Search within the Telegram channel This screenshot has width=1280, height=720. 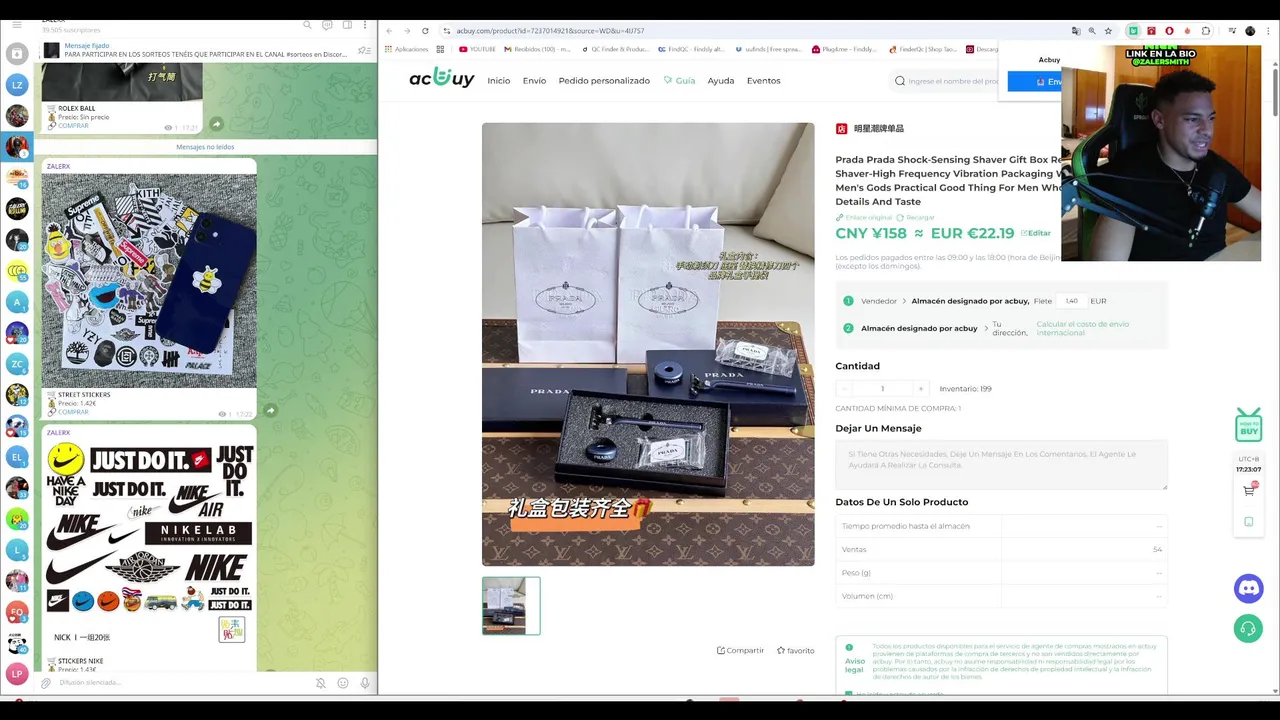pyautogui.click(x=307, y=25)
